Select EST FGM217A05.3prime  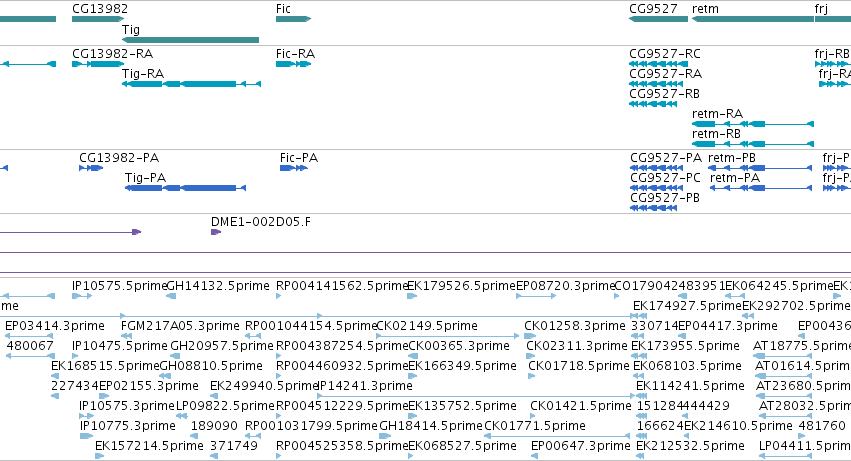(180, 326)
